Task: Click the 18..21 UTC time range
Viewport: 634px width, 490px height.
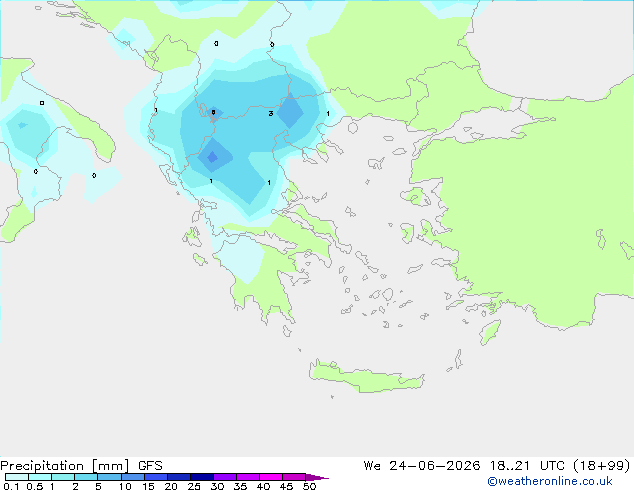Action: pyautogui.click(x=528, y=466)
